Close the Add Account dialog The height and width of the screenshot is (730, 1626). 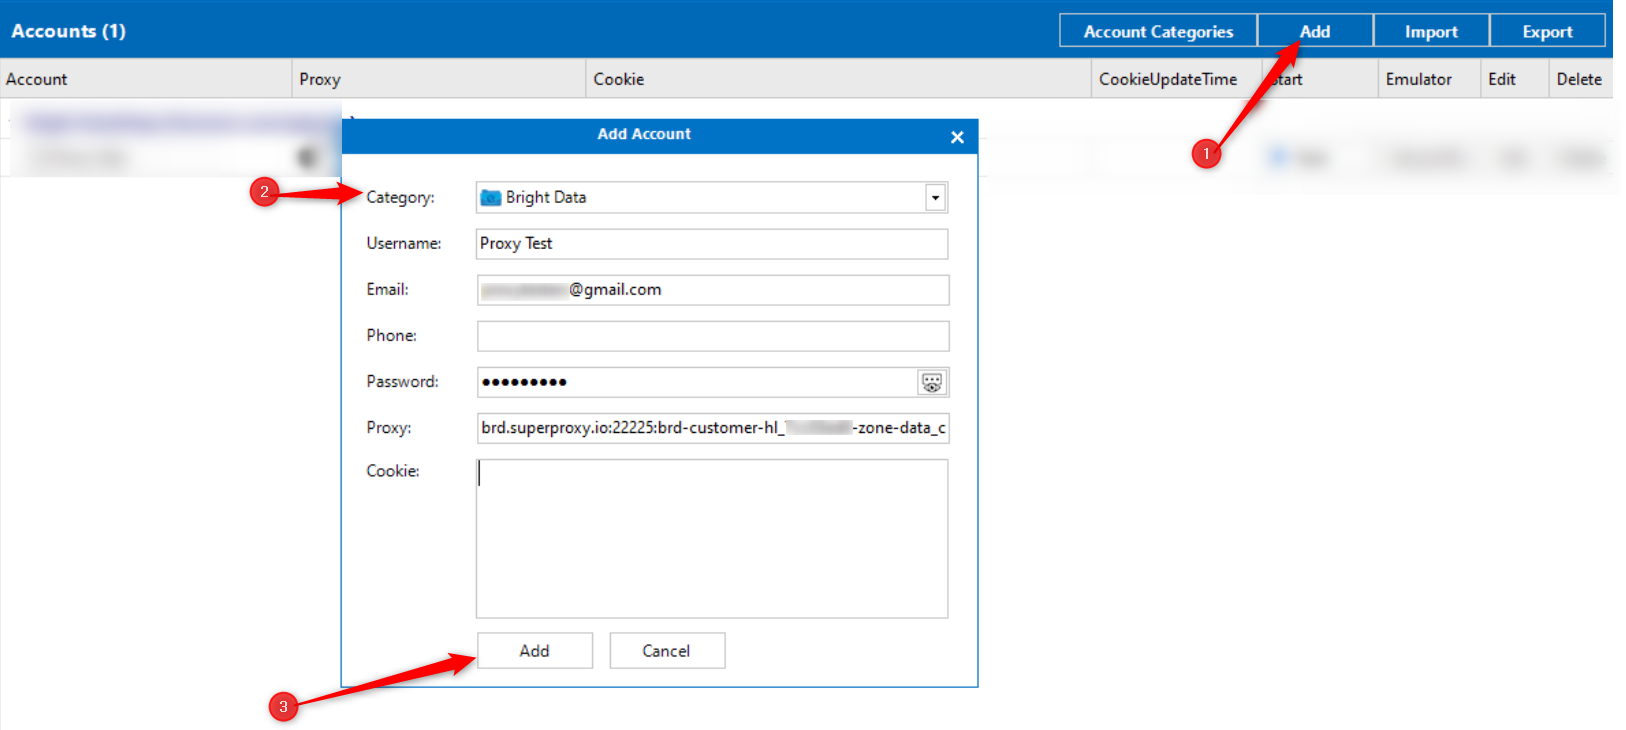pyautogui.click(x=957, y=137)
